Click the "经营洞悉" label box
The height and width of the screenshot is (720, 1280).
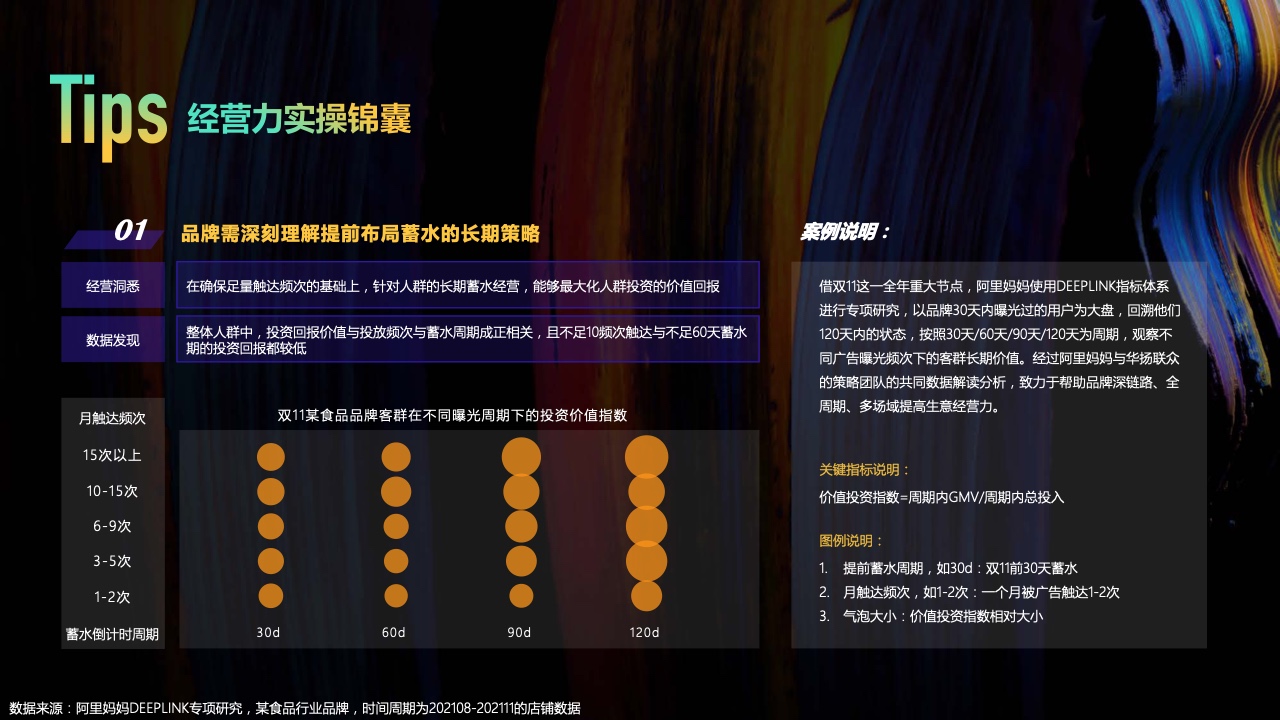pos(113,286)
